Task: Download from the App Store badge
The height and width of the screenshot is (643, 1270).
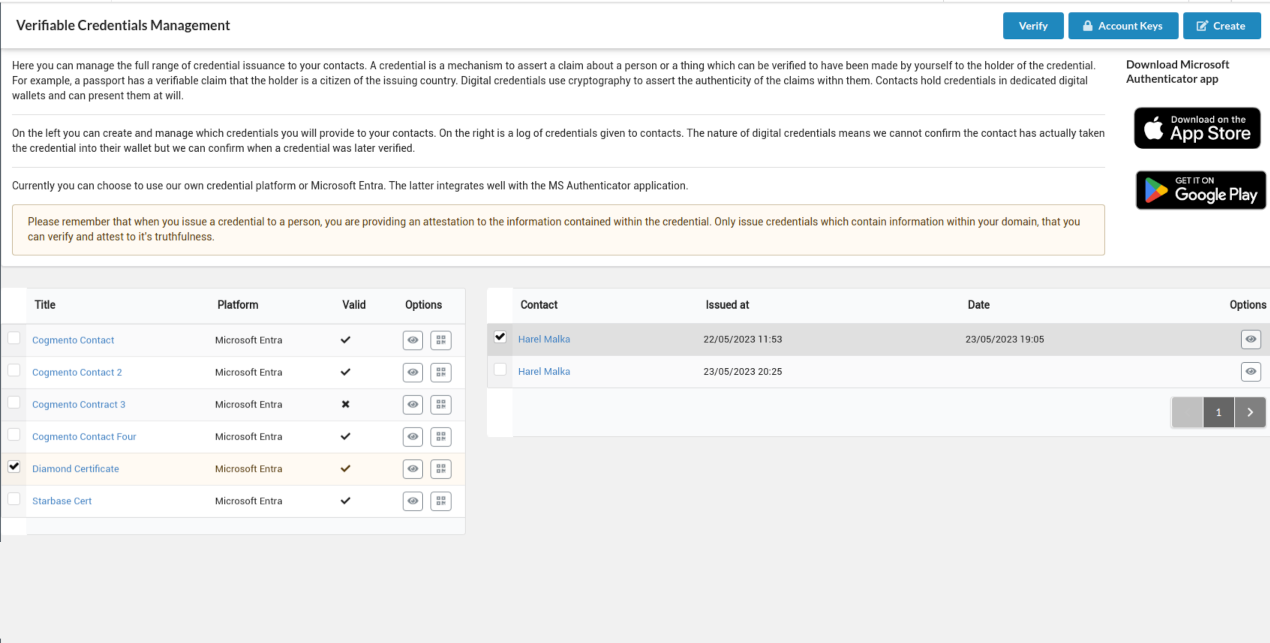Action: 1197,128
